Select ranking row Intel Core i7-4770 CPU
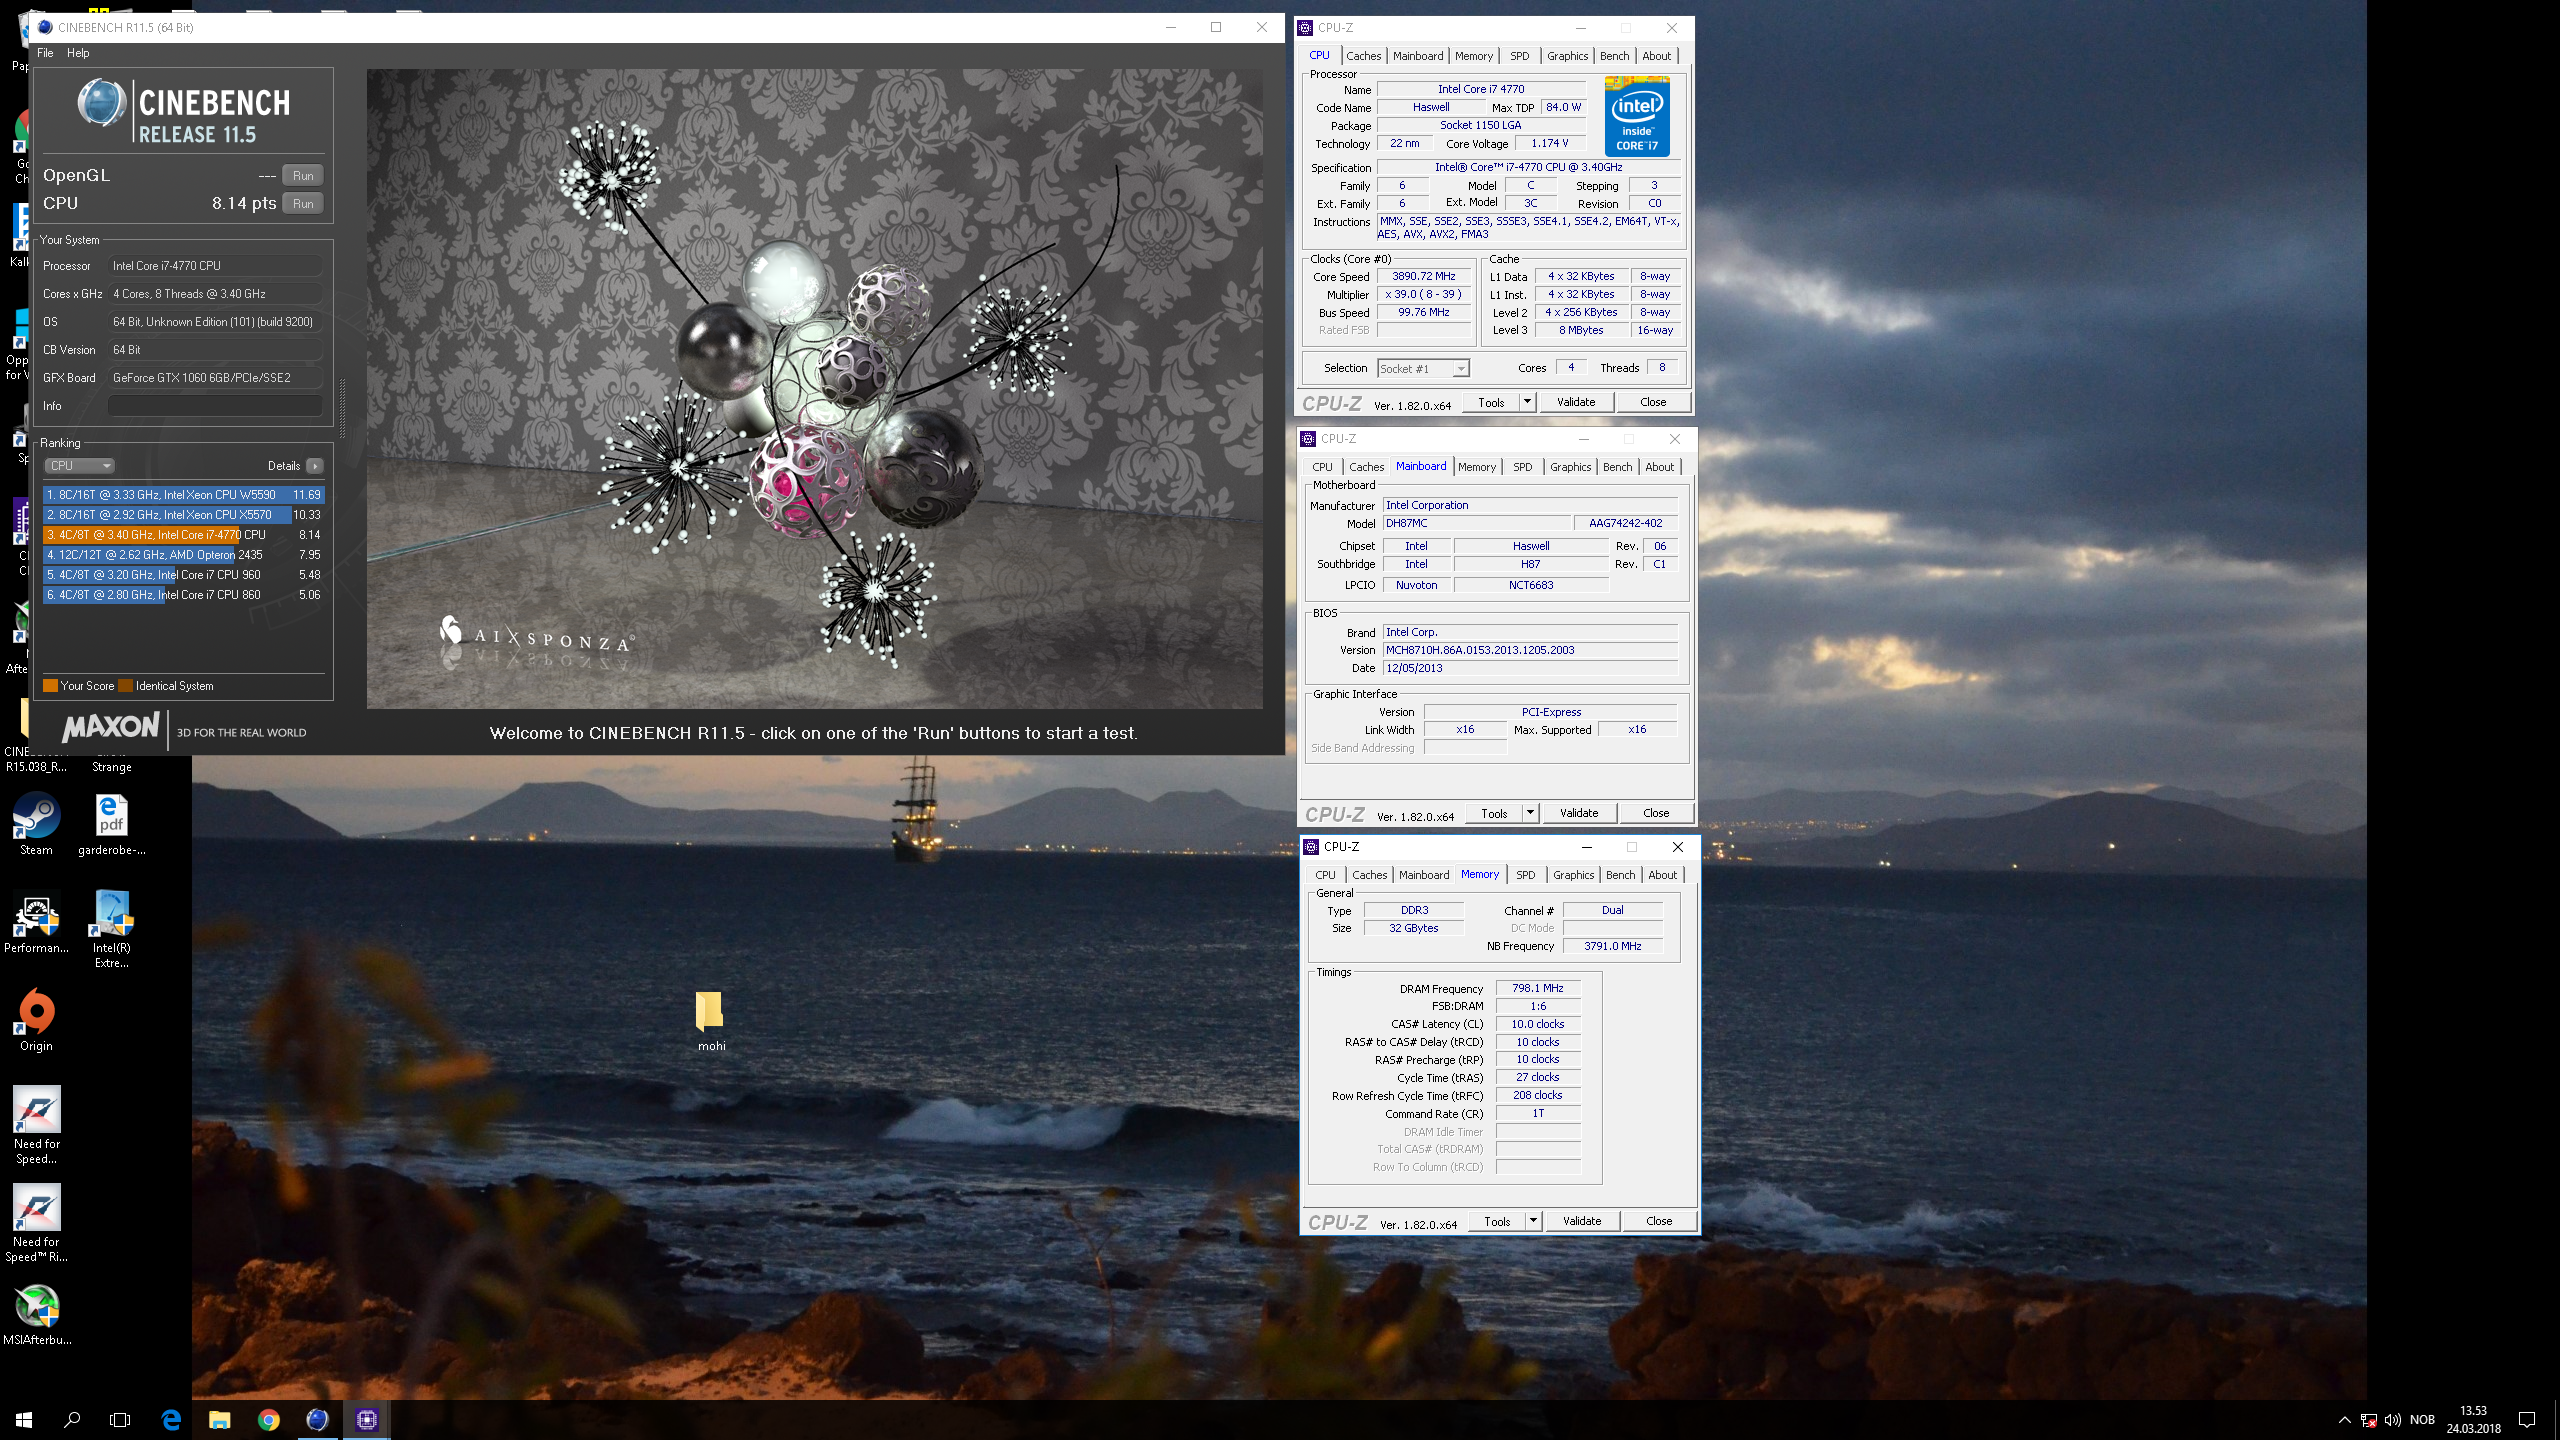Image resolution: width=2560 pixels, height=1440 pixels. [183, 535]
